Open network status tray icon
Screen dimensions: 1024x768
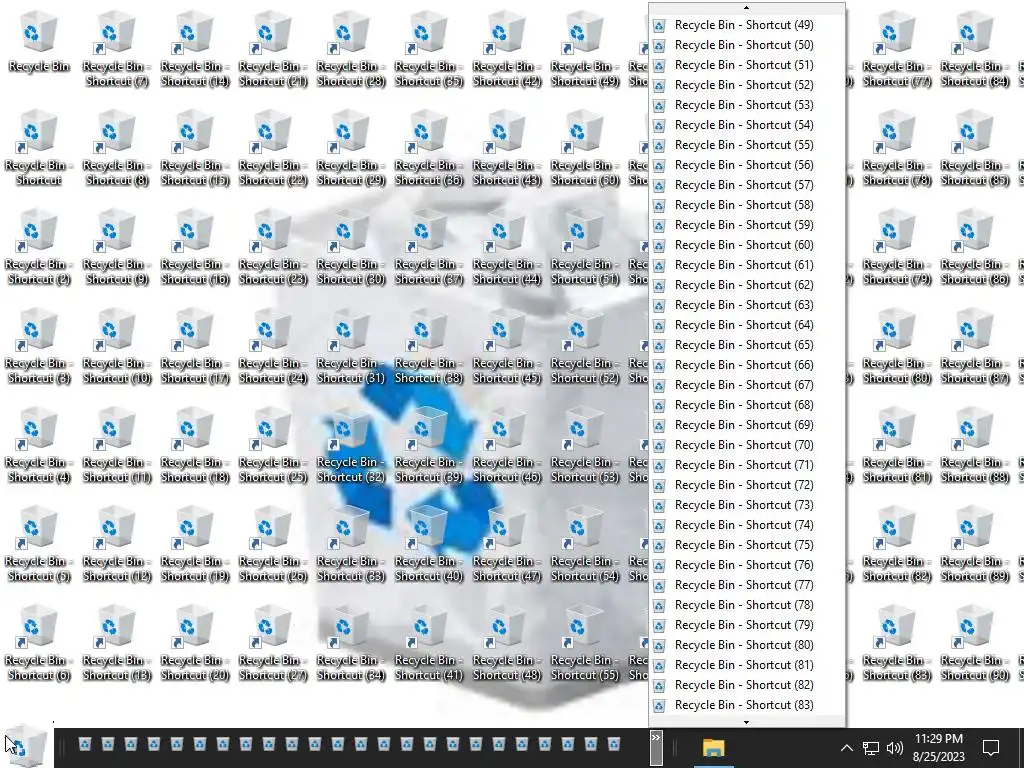871,748
